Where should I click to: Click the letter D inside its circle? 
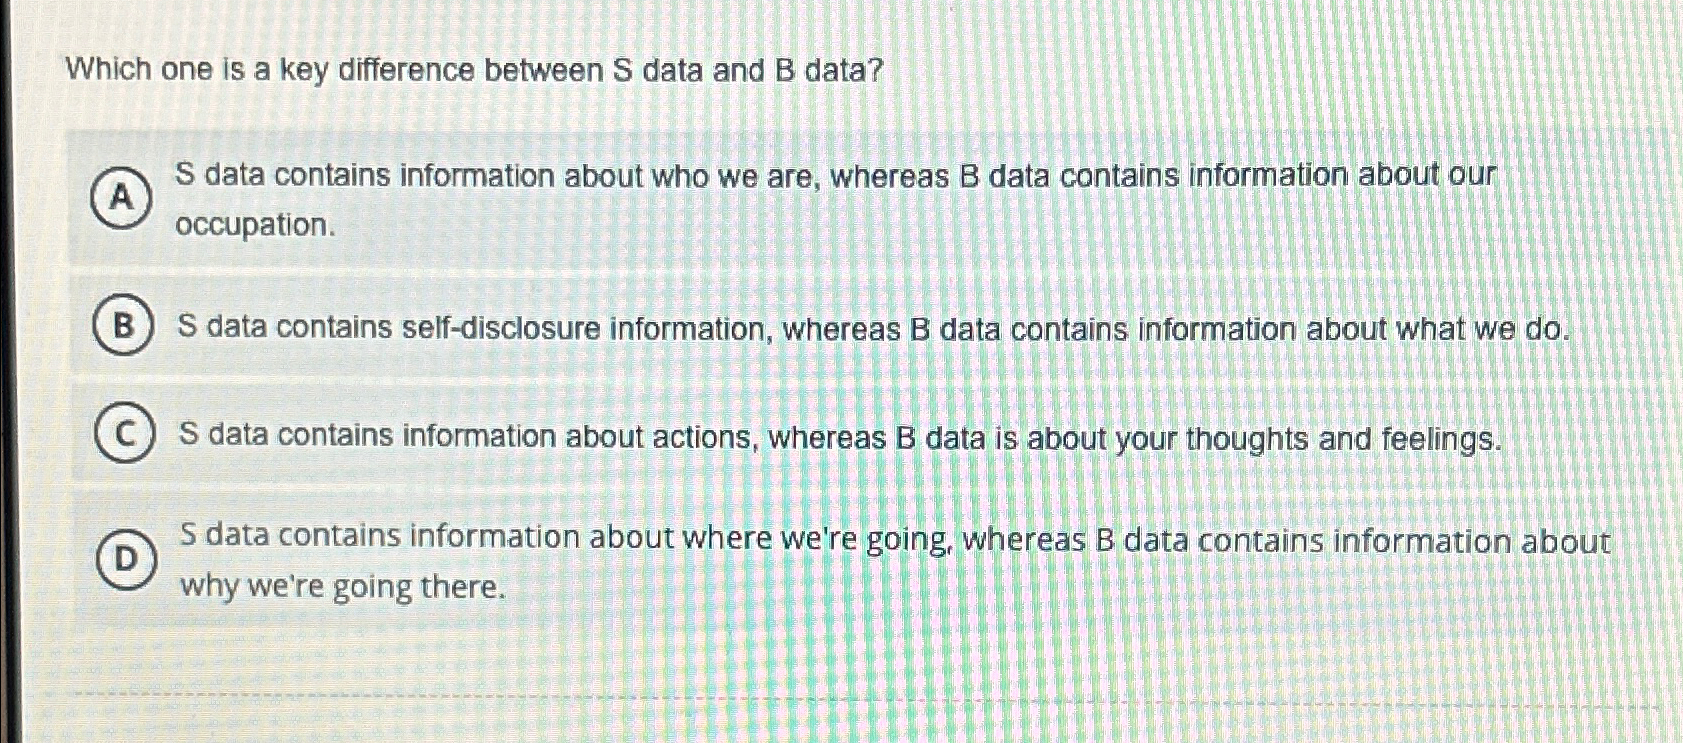click(126, 560)
